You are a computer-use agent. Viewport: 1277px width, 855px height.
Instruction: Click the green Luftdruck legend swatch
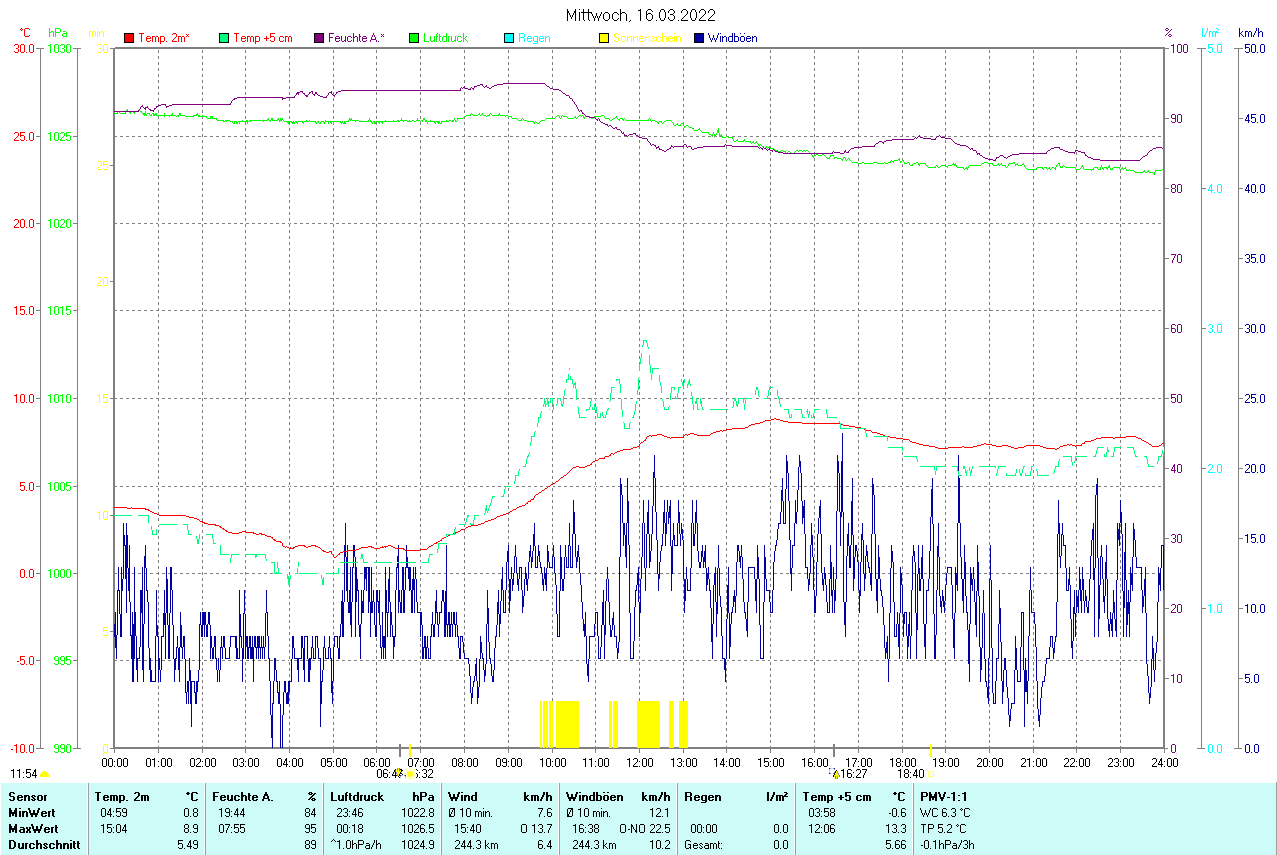[x=414, y=38]
